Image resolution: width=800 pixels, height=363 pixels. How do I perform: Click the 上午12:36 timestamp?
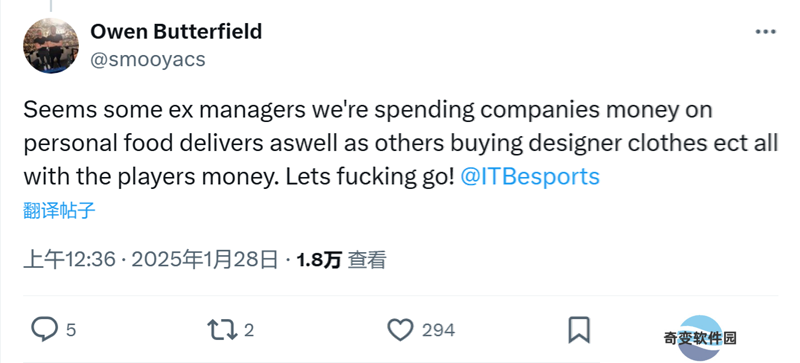tap(70, 260)
